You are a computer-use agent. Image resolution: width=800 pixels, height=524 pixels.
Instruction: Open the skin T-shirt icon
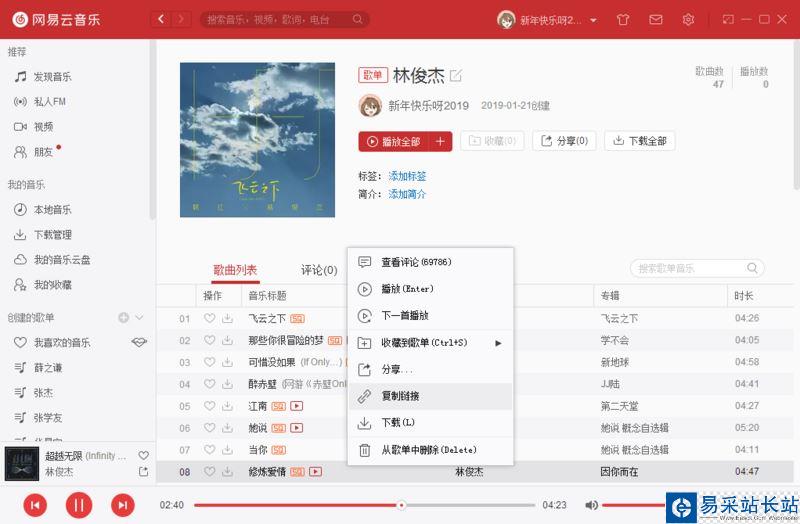tap(622, 19)
